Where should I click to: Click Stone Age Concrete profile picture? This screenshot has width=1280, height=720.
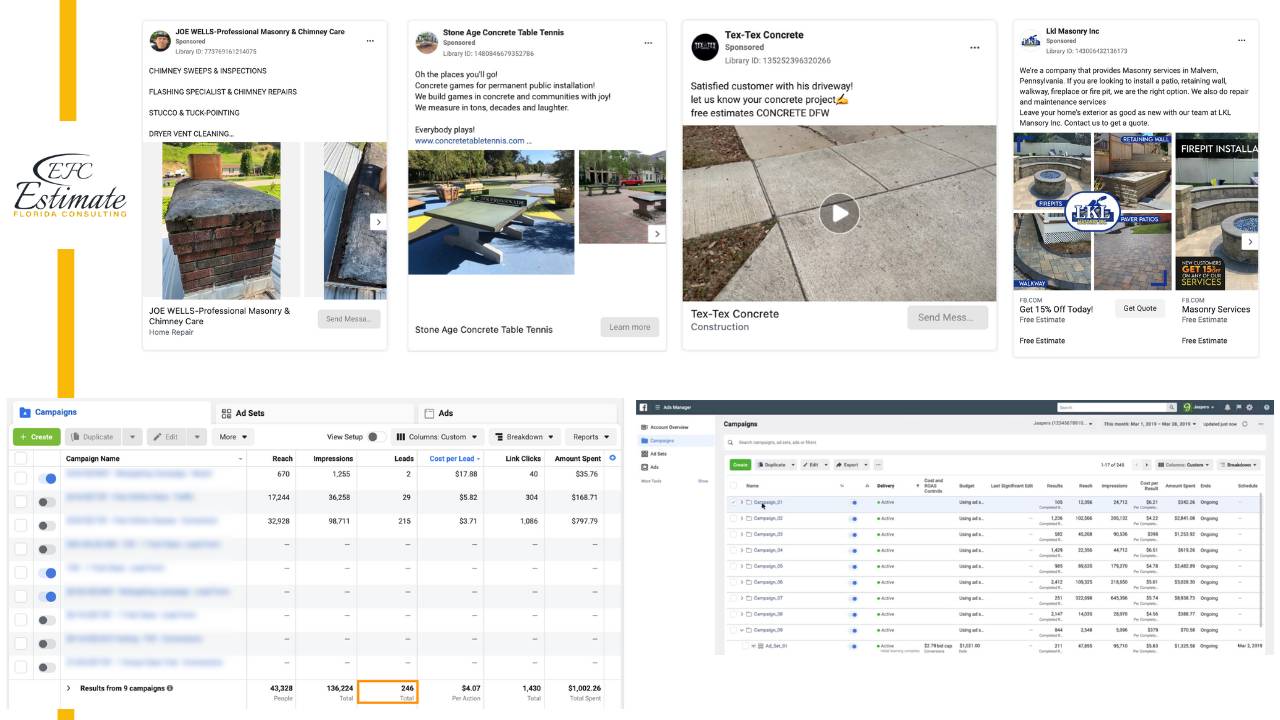[426, 41]
